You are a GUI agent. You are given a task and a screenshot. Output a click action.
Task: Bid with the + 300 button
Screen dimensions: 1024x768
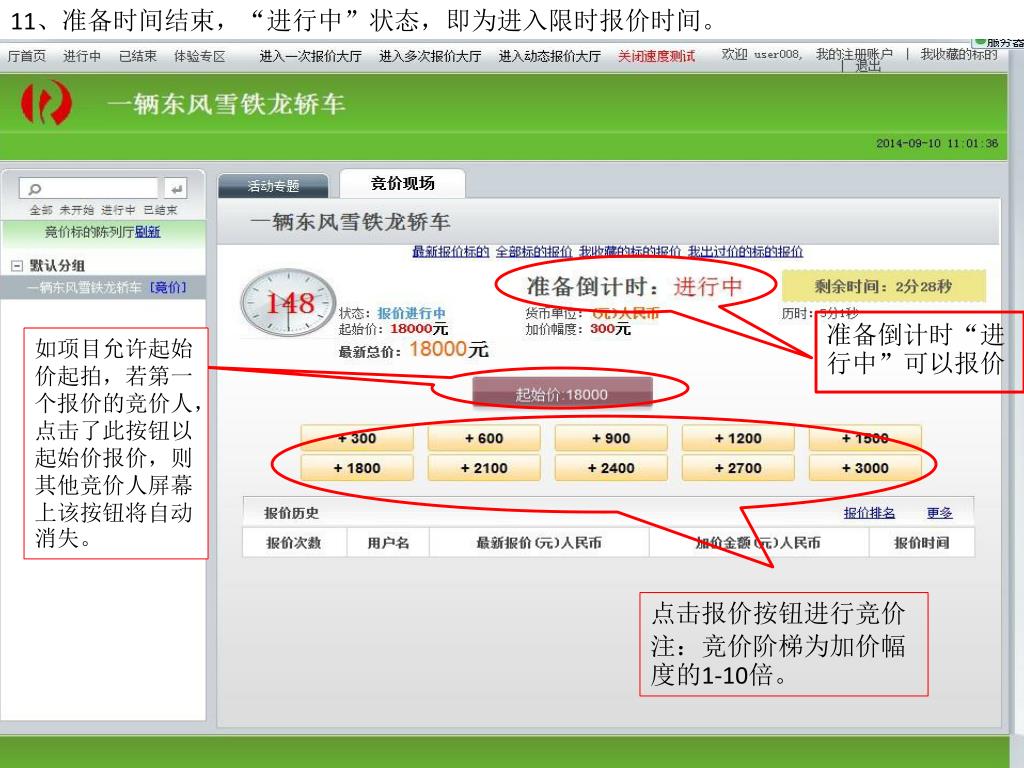click(x=357, y=438)
